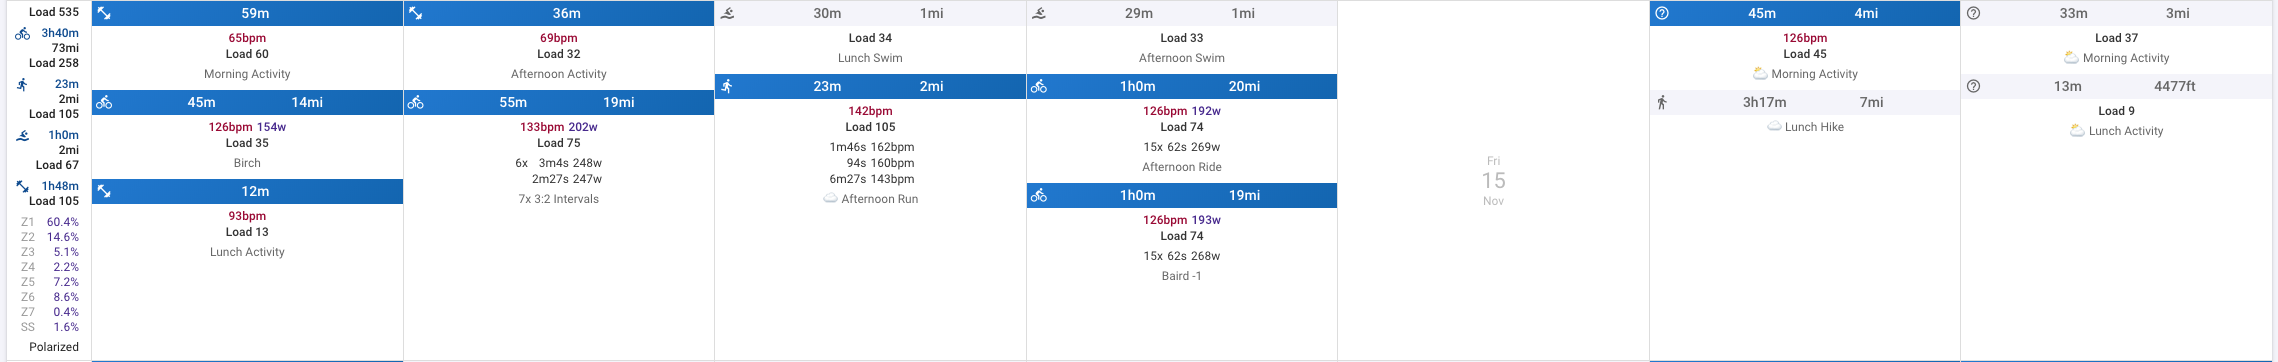Click the arrows icon on the 12m Lunch Activity header

click(104, 191)
